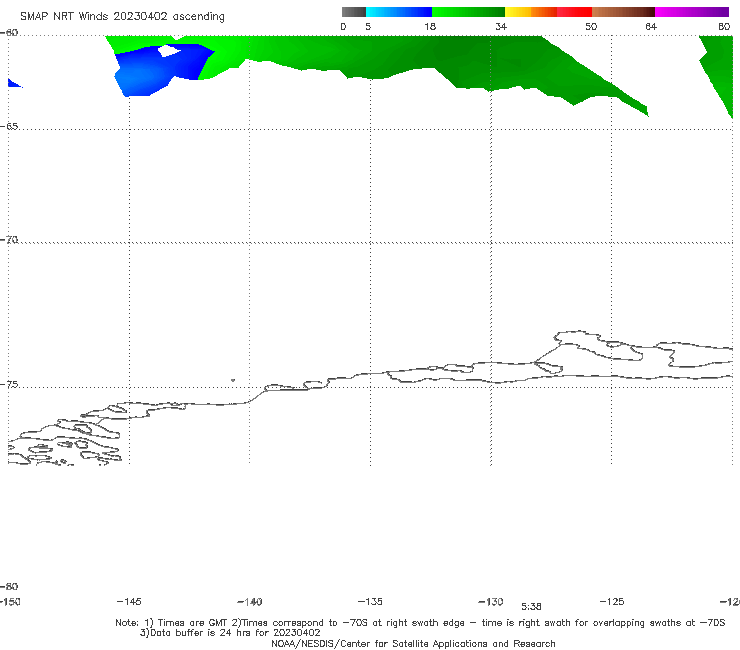
Task: Click the latitude label '-70'
Action: pos(9,240)
